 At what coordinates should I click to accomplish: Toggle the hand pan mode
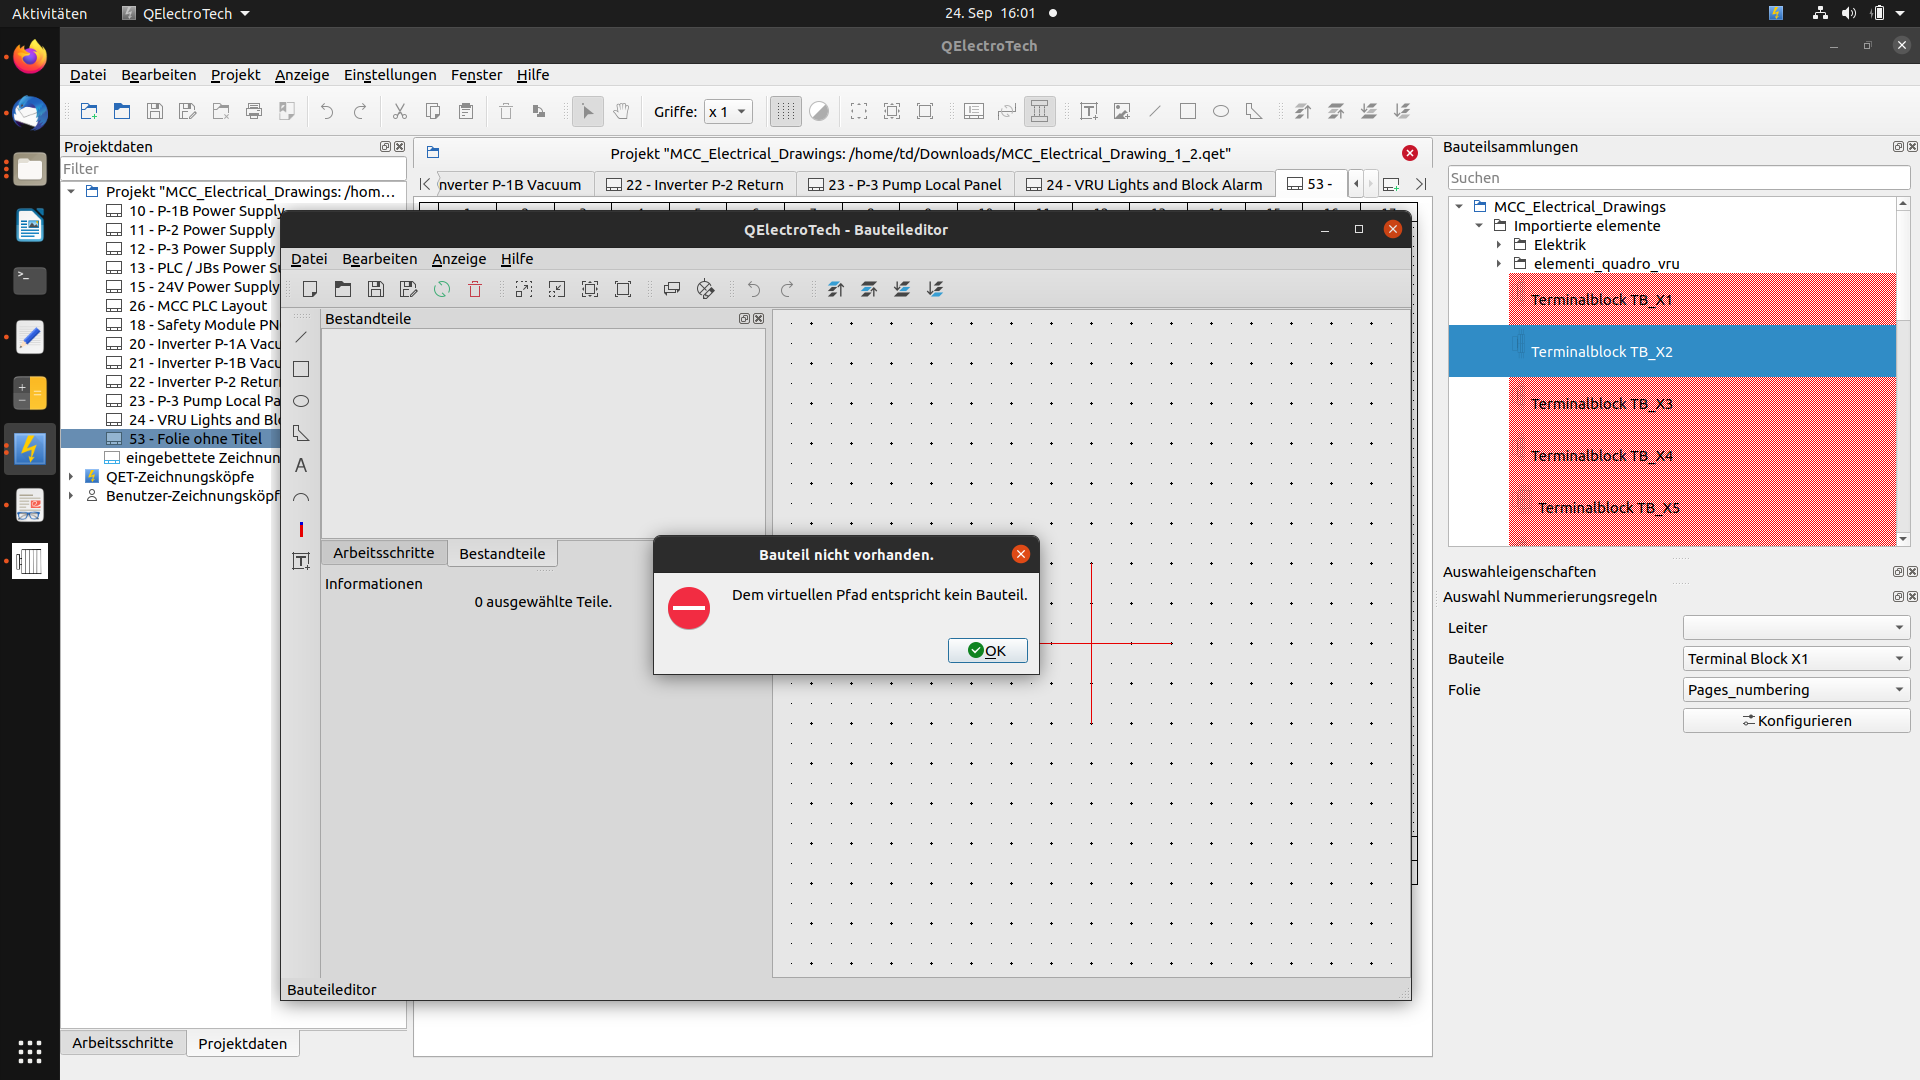coord(621,112)
